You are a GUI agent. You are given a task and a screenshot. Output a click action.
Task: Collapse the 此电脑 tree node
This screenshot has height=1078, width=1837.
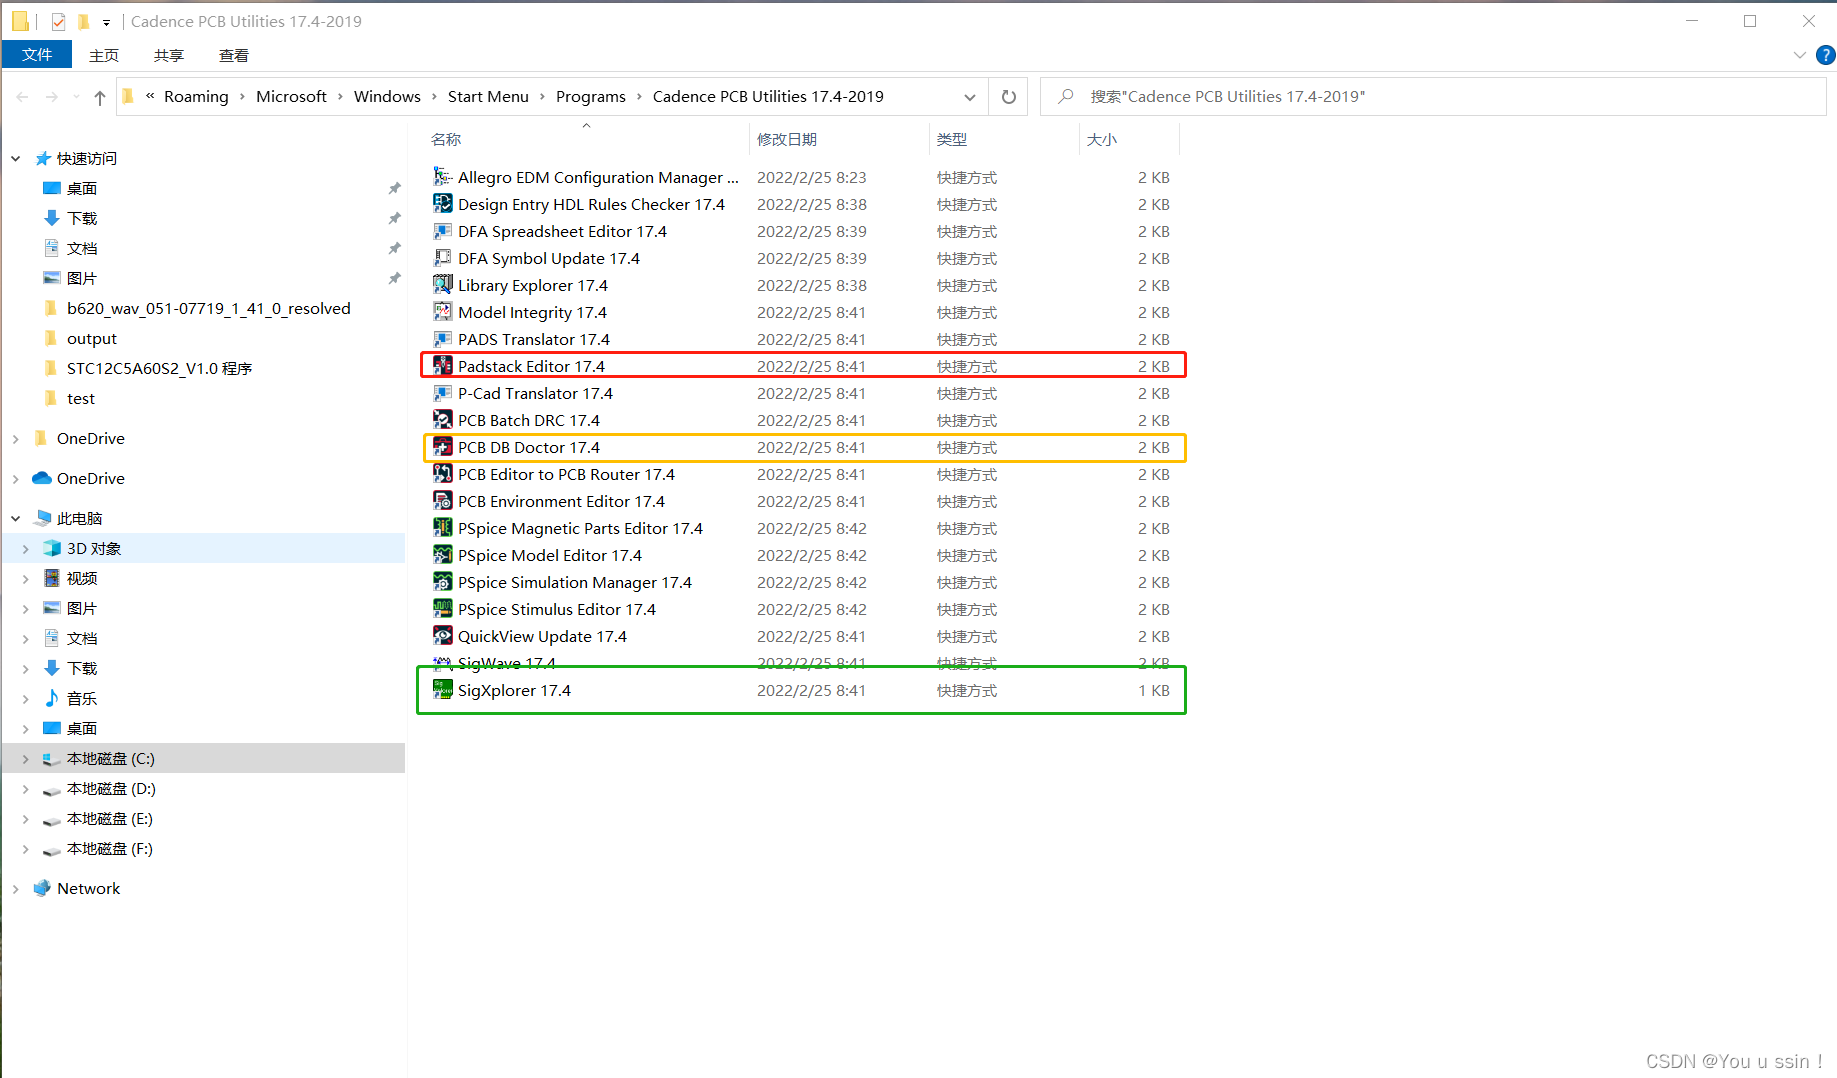coord(16,518)
